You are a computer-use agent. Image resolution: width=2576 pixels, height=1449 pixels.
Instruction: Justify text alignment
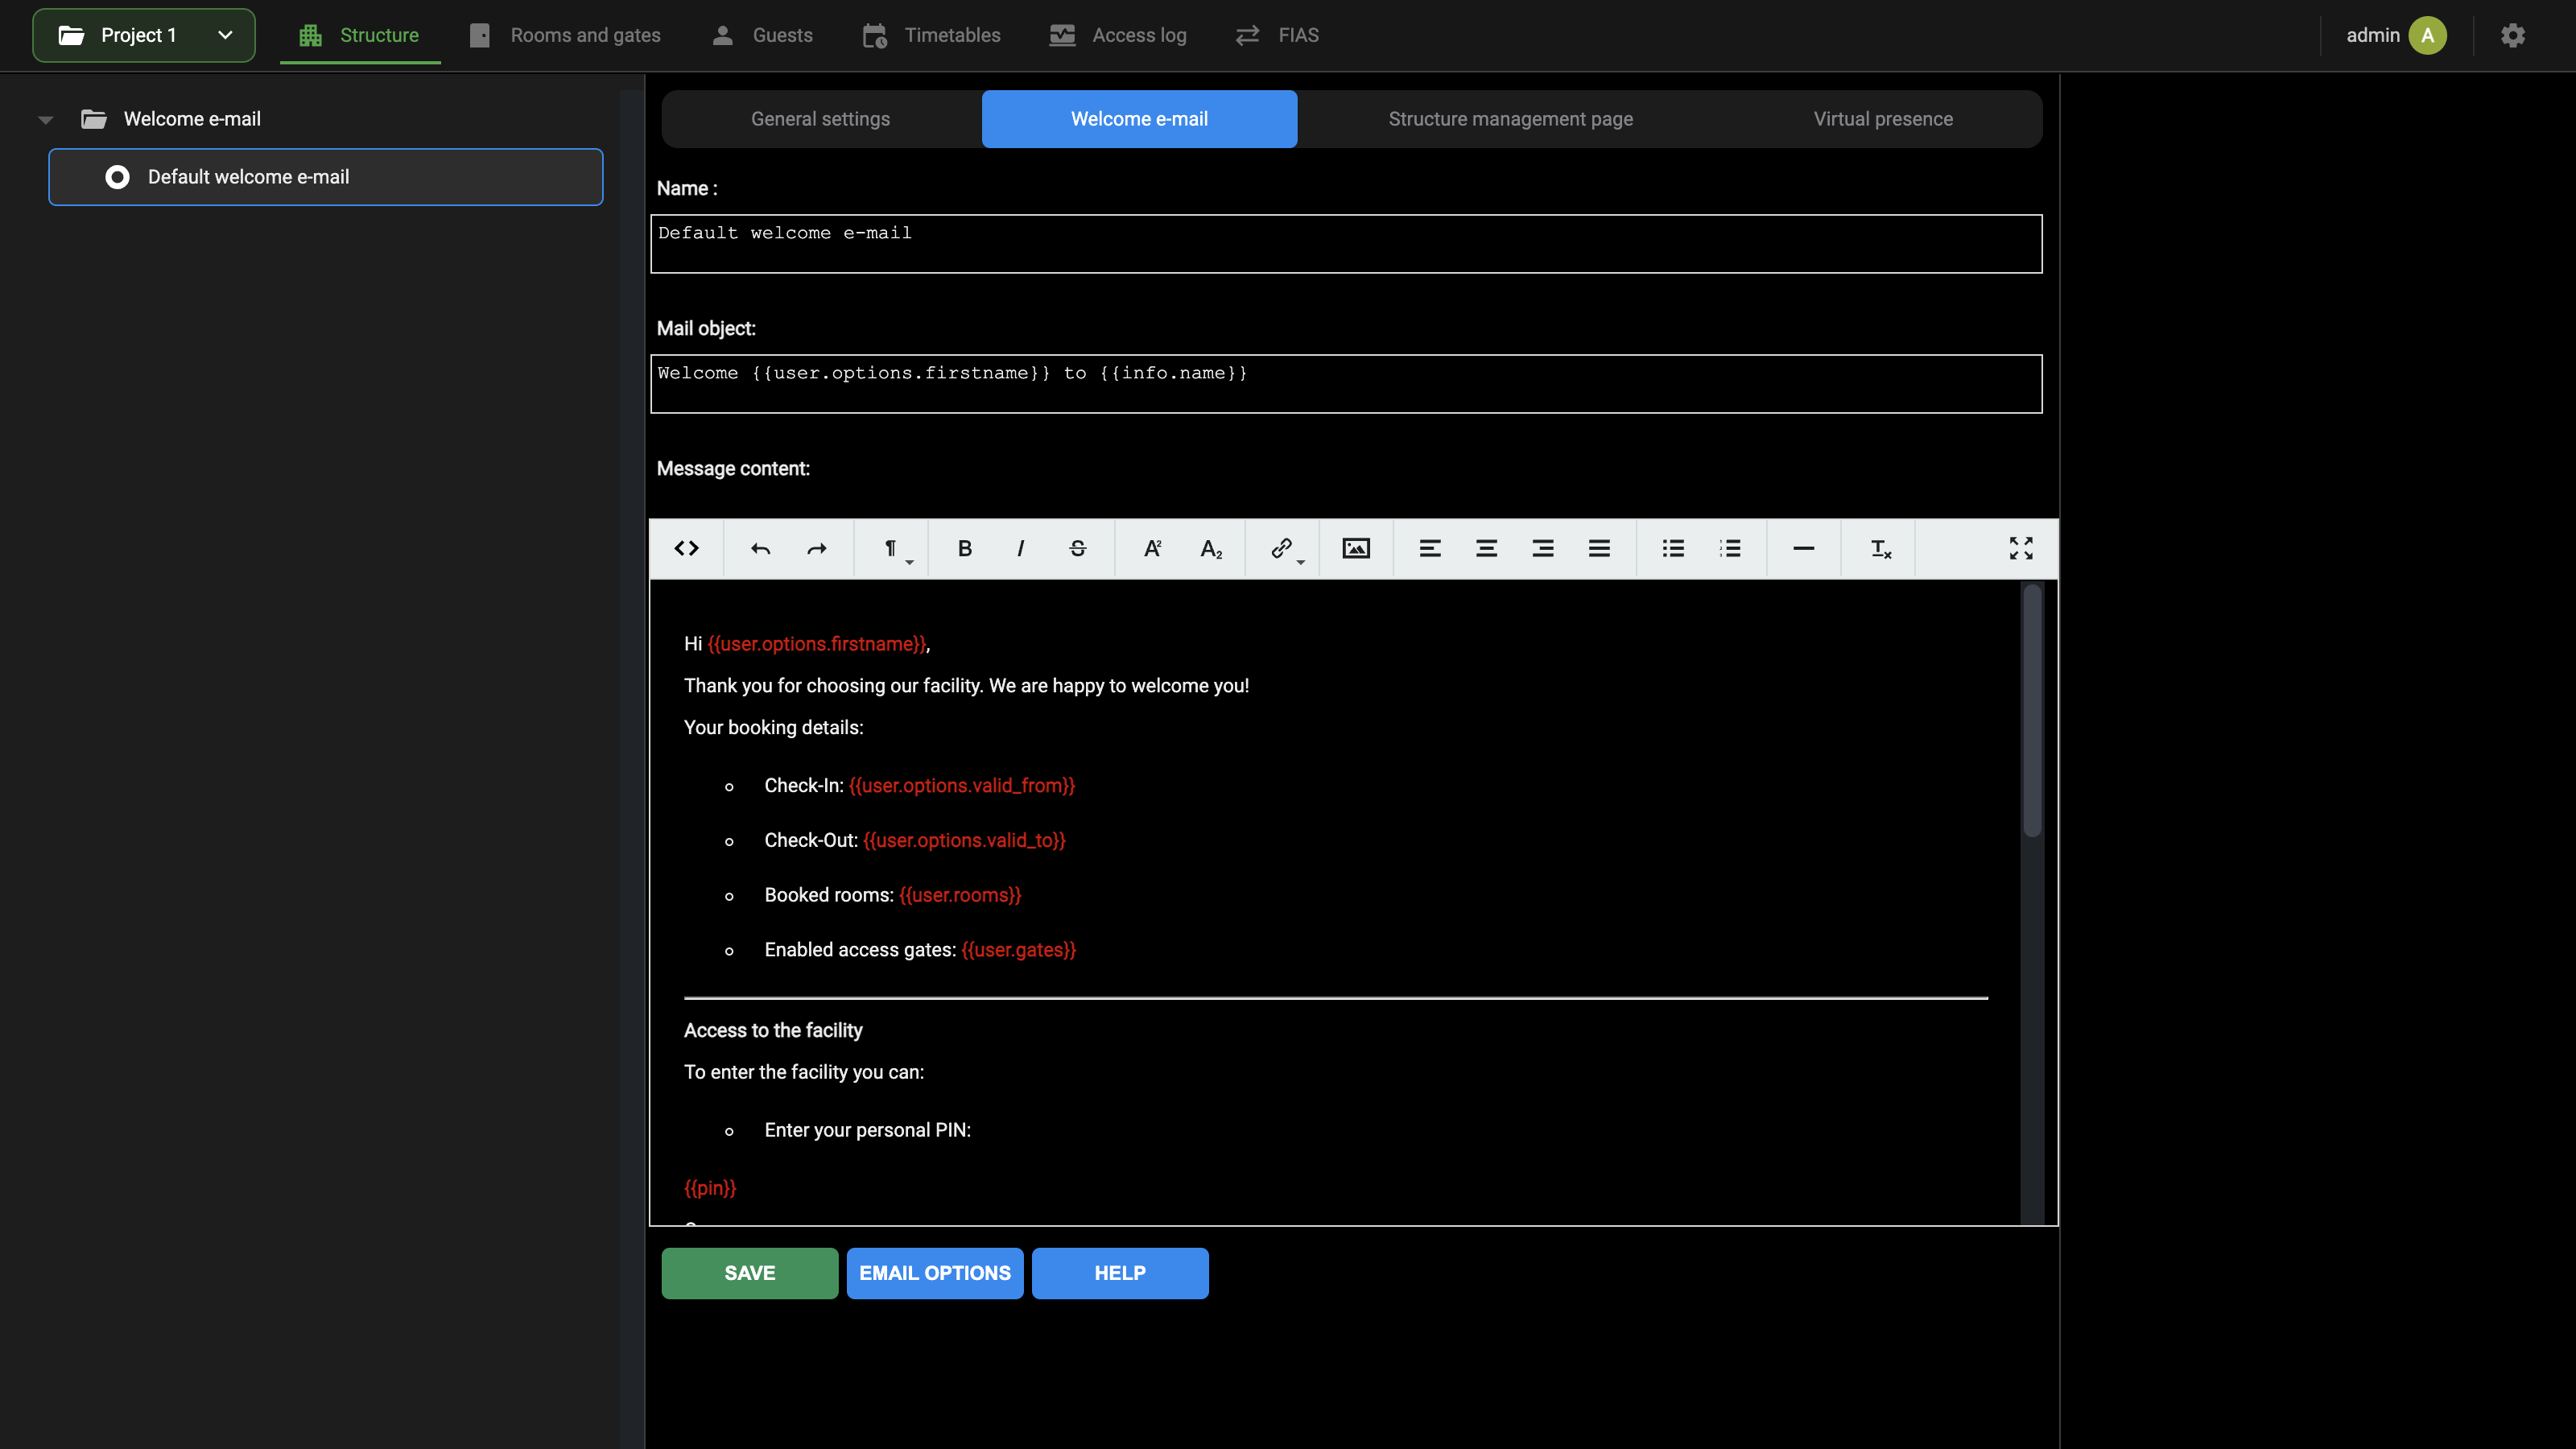click(x=1599, y=548)
